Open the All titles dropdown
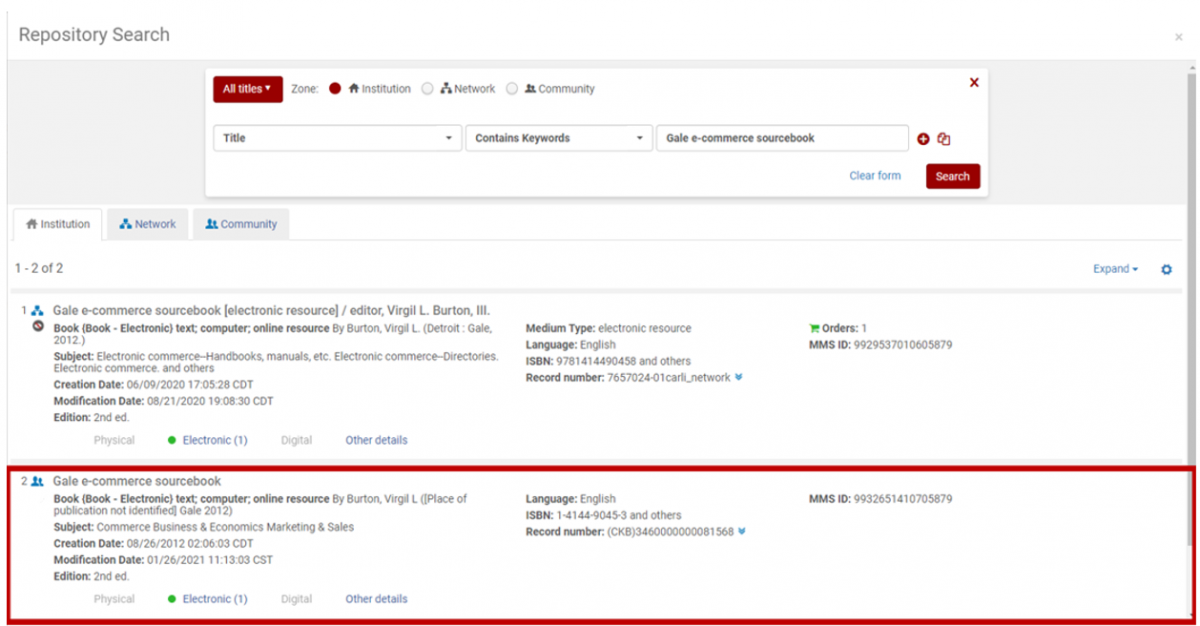The width and height of the screenshot is (1200, 626). tap(247, 89)
